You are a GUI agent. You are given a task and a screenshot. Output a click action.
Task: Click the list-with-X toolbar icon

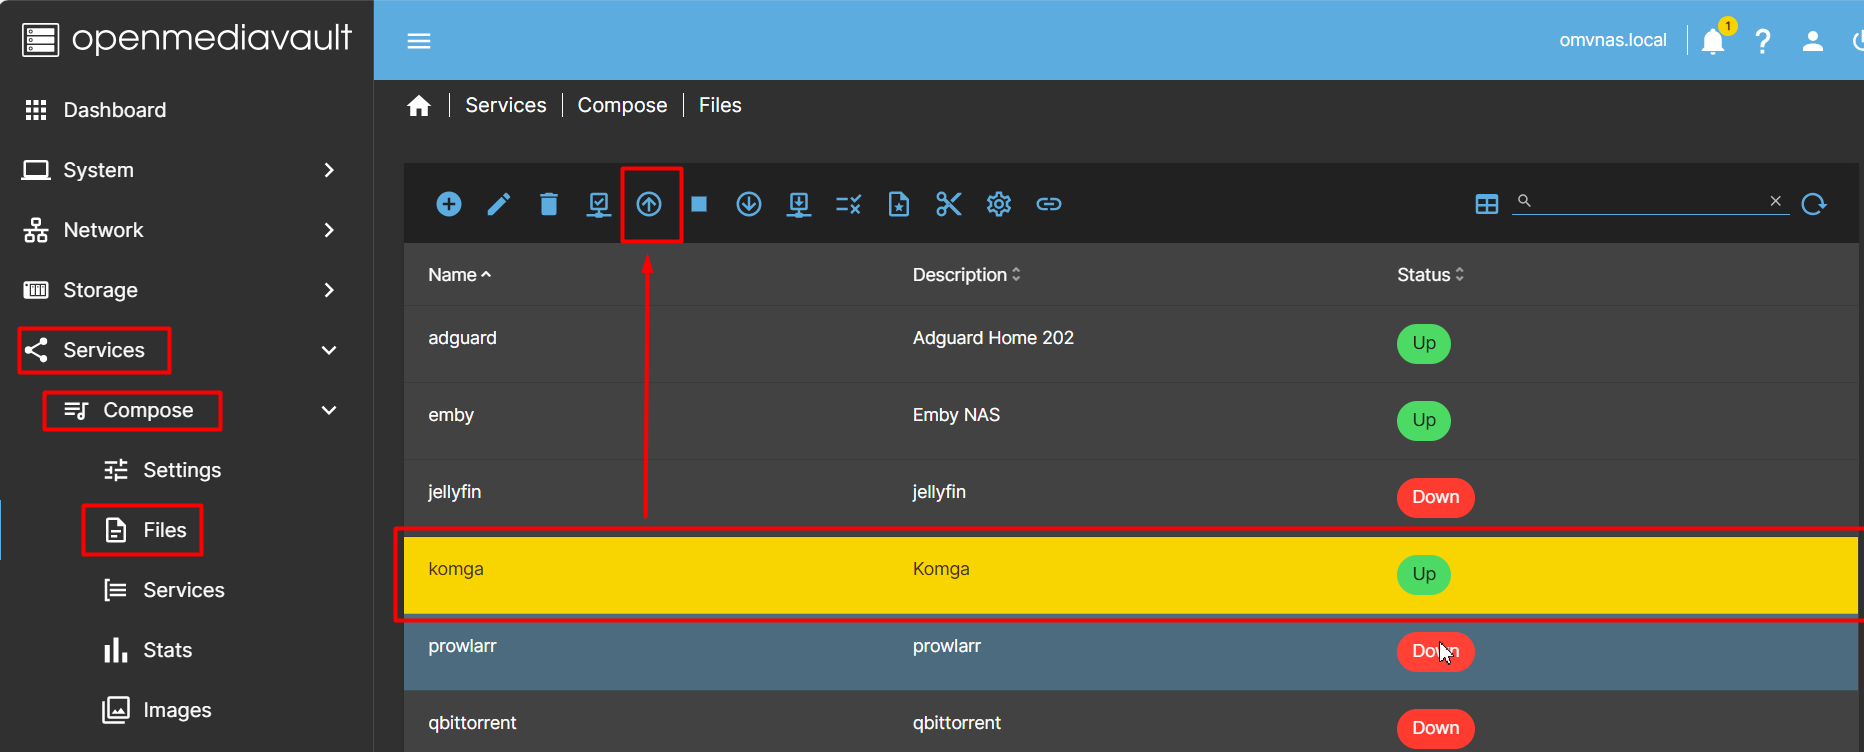[x=849, y=204]
